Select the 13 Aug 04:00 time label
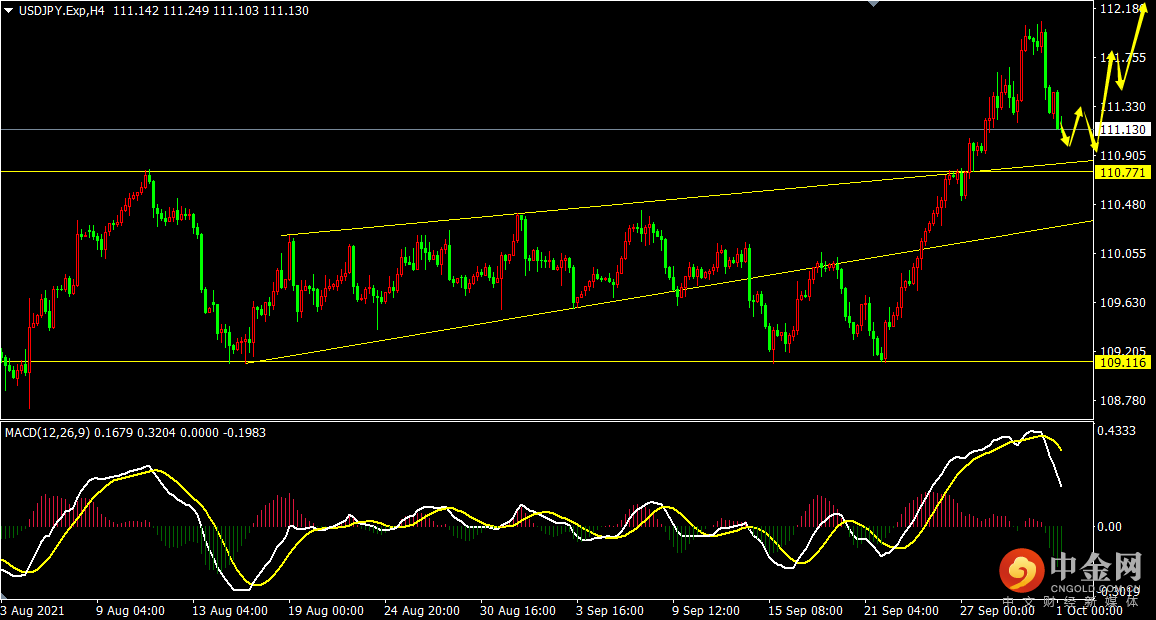The width and height of the screenshot is (1156, 620). (x=230, y=610)
